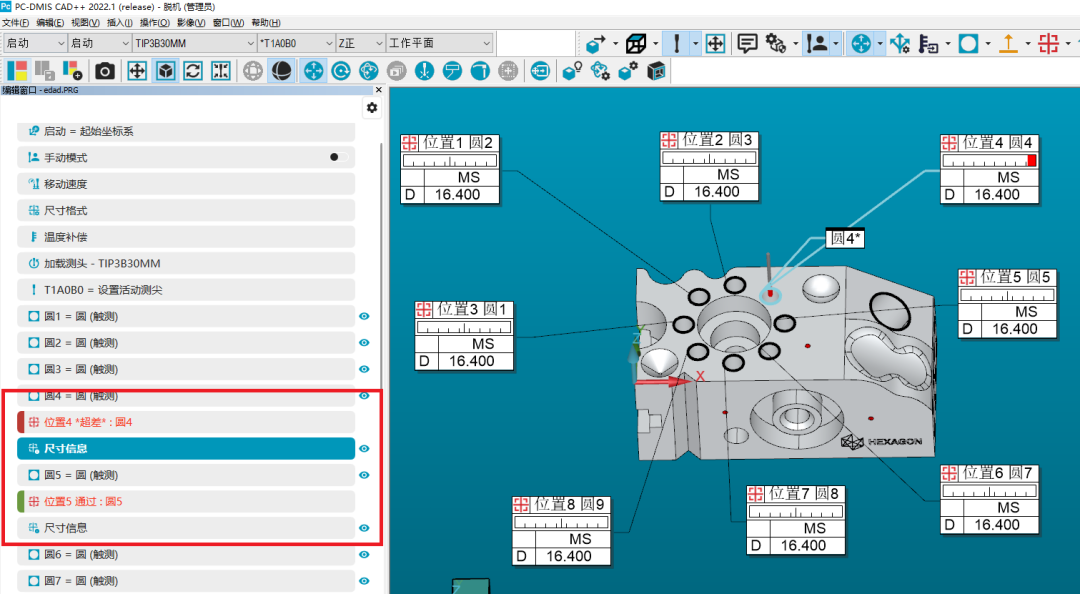Toggle visibility eye for 圆5
Screen dimensions: 1080x594
[x=364, y=475]
